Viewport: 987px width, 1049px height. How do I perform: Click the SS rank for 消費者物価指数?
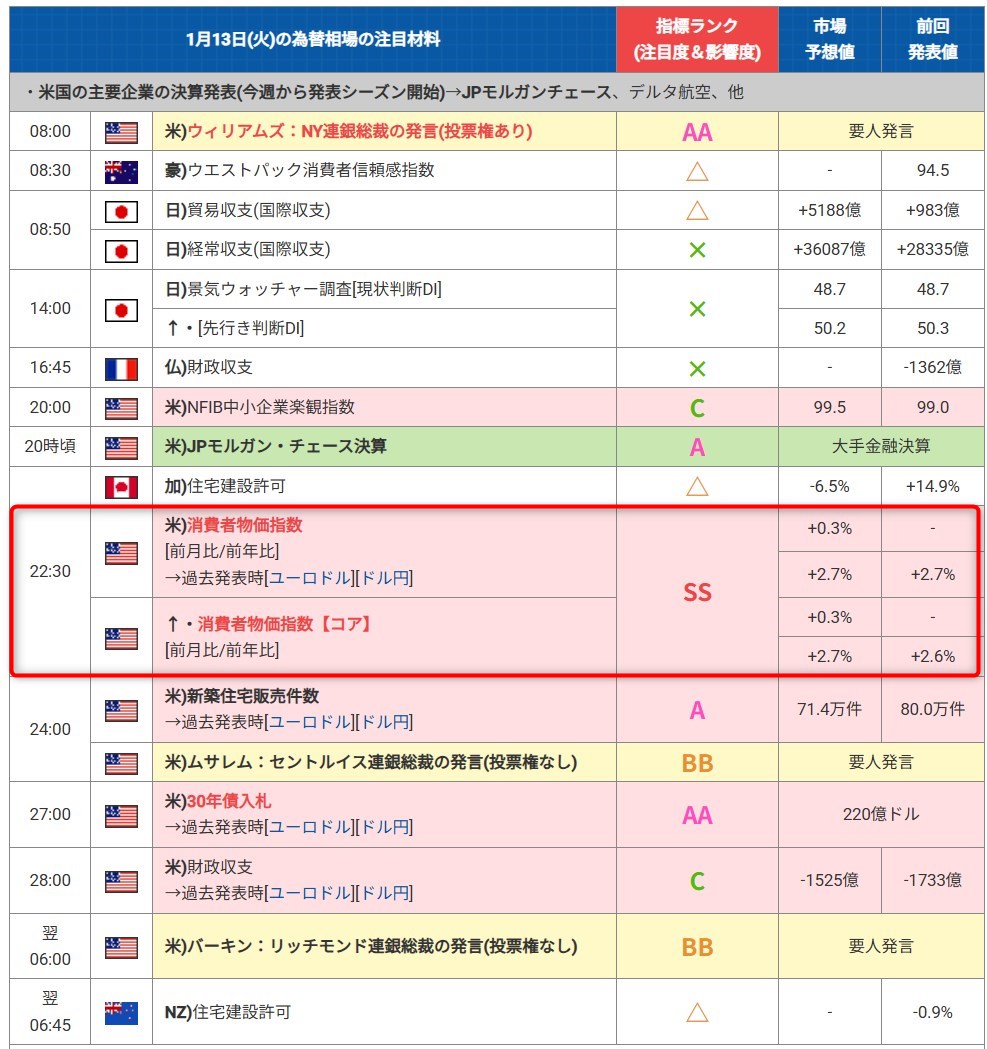pos(697,592)
